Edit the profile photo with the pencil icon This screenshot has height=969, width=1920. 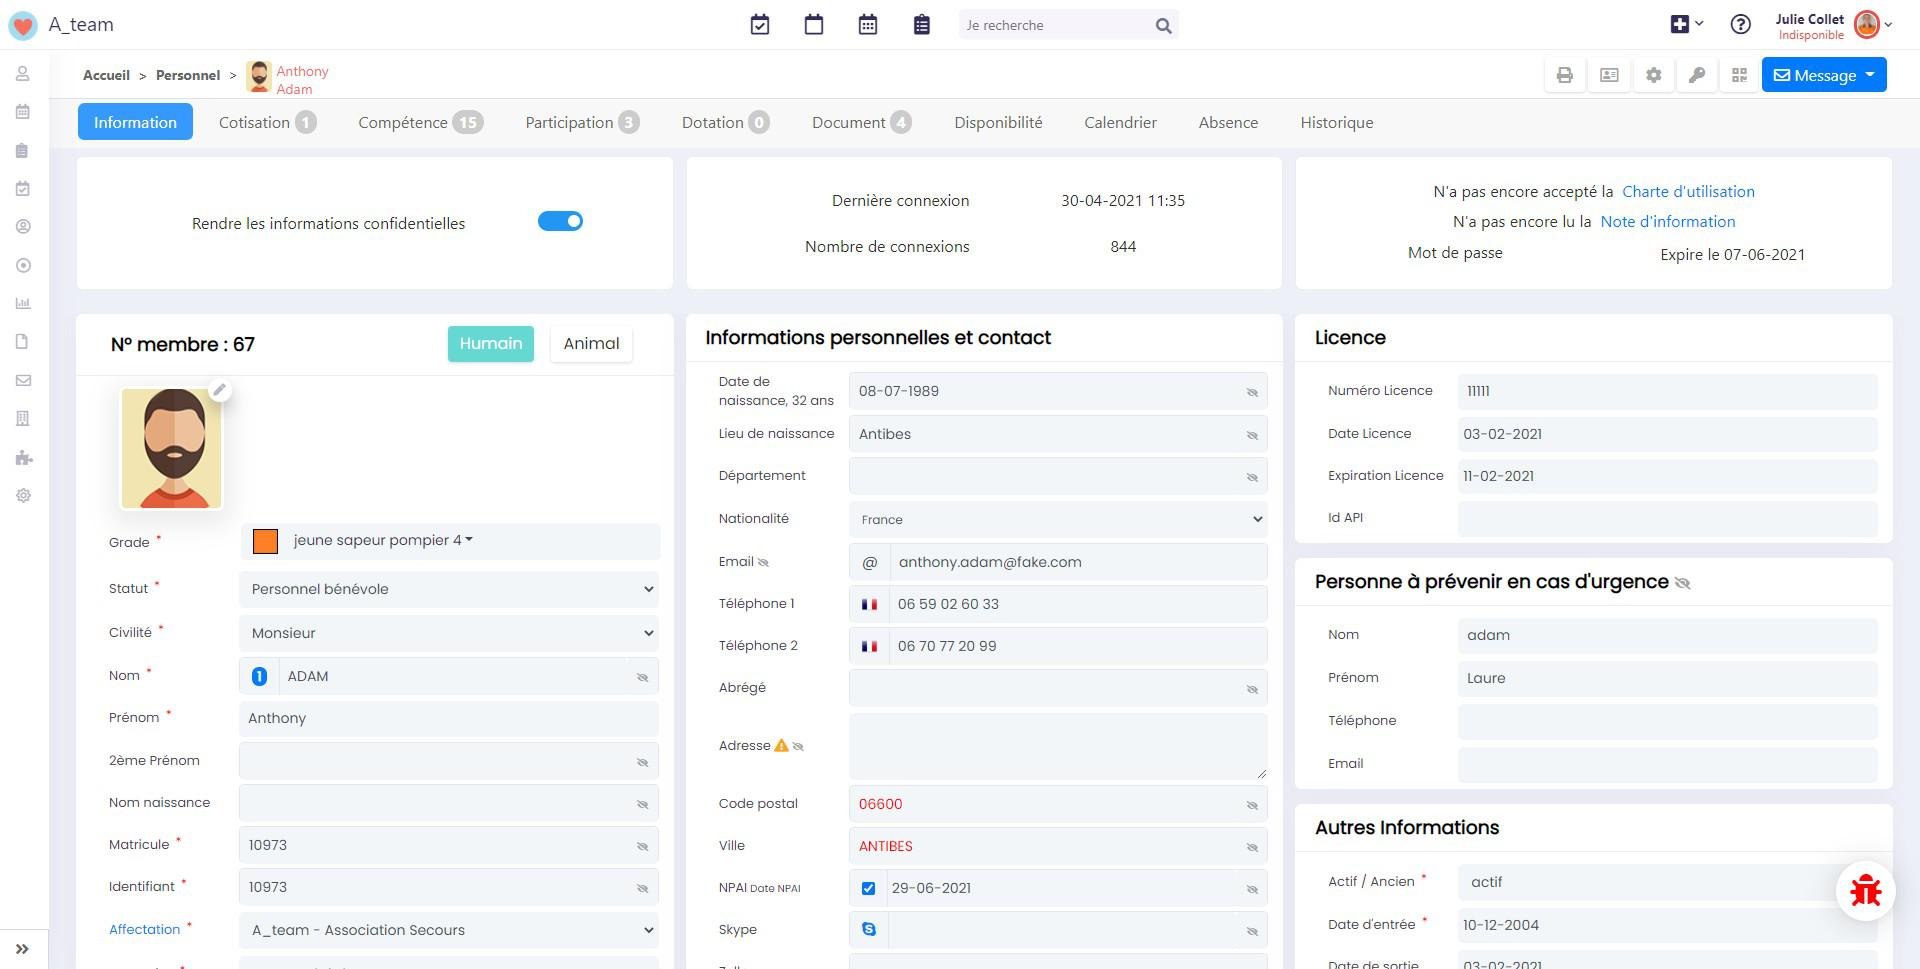pyautogui.click(x=220, y=390)
